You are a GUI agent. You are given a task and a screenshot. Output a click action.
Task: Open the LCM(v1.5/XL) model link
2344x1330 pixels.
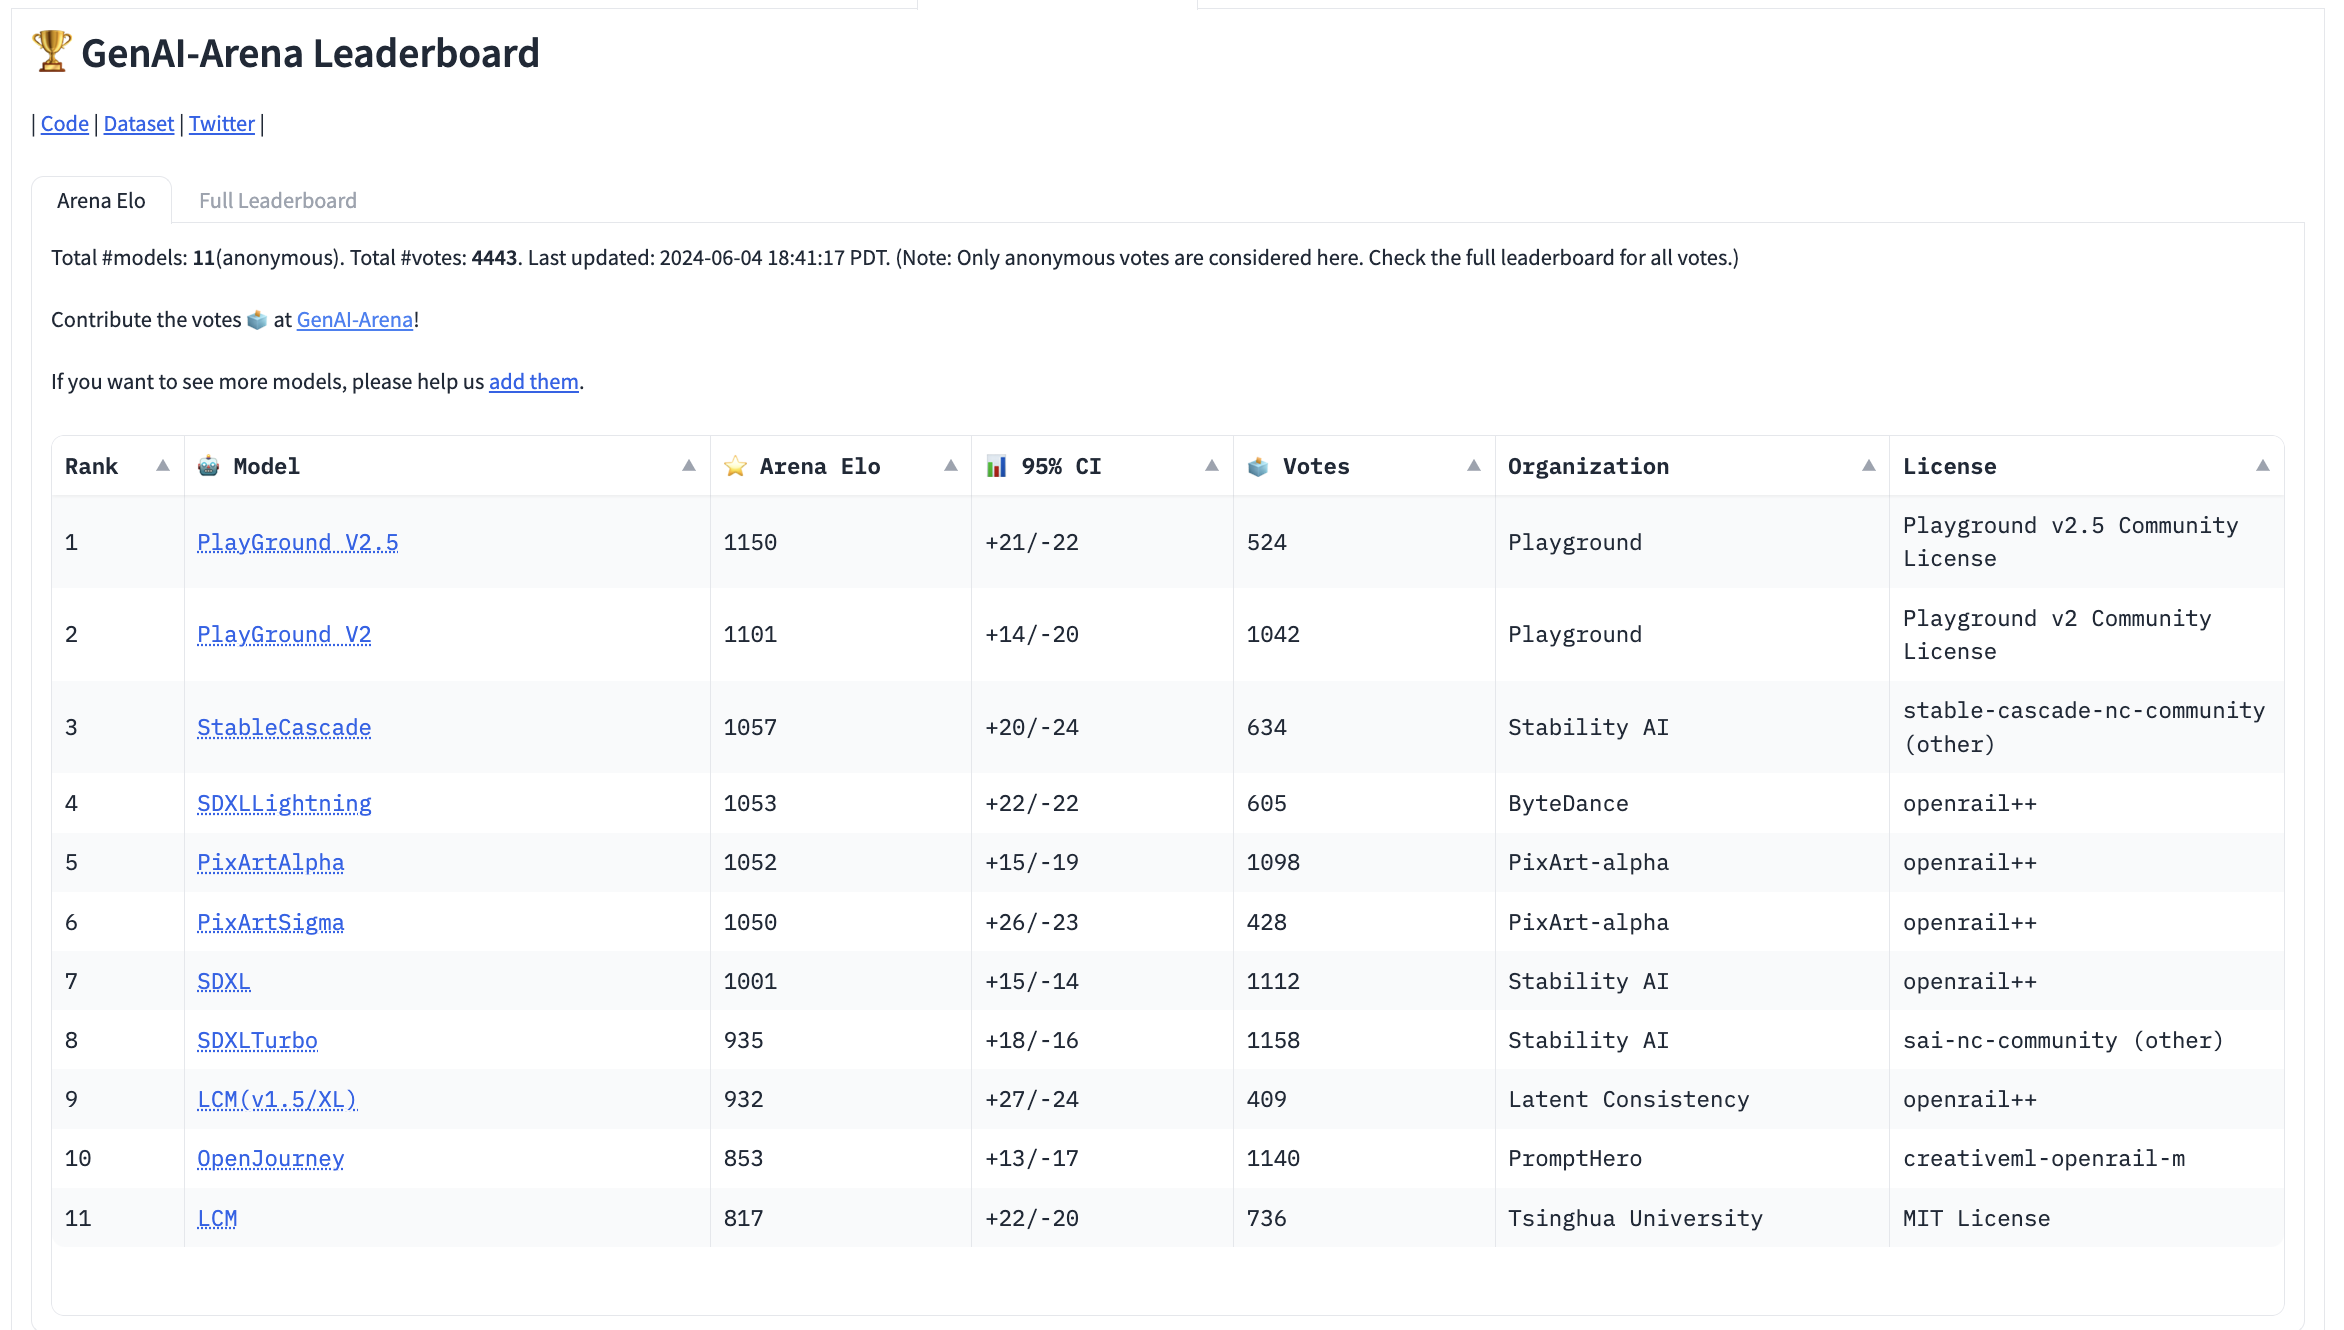point(277,1099)
